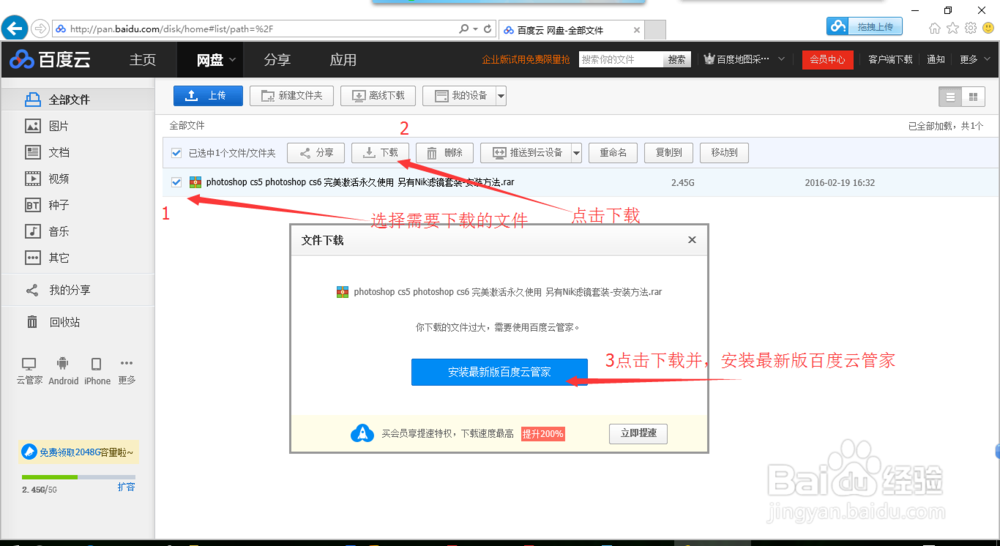The image size is (1000, 546).
Task: Click the 扩容 expand storage link
Action: 126,487
